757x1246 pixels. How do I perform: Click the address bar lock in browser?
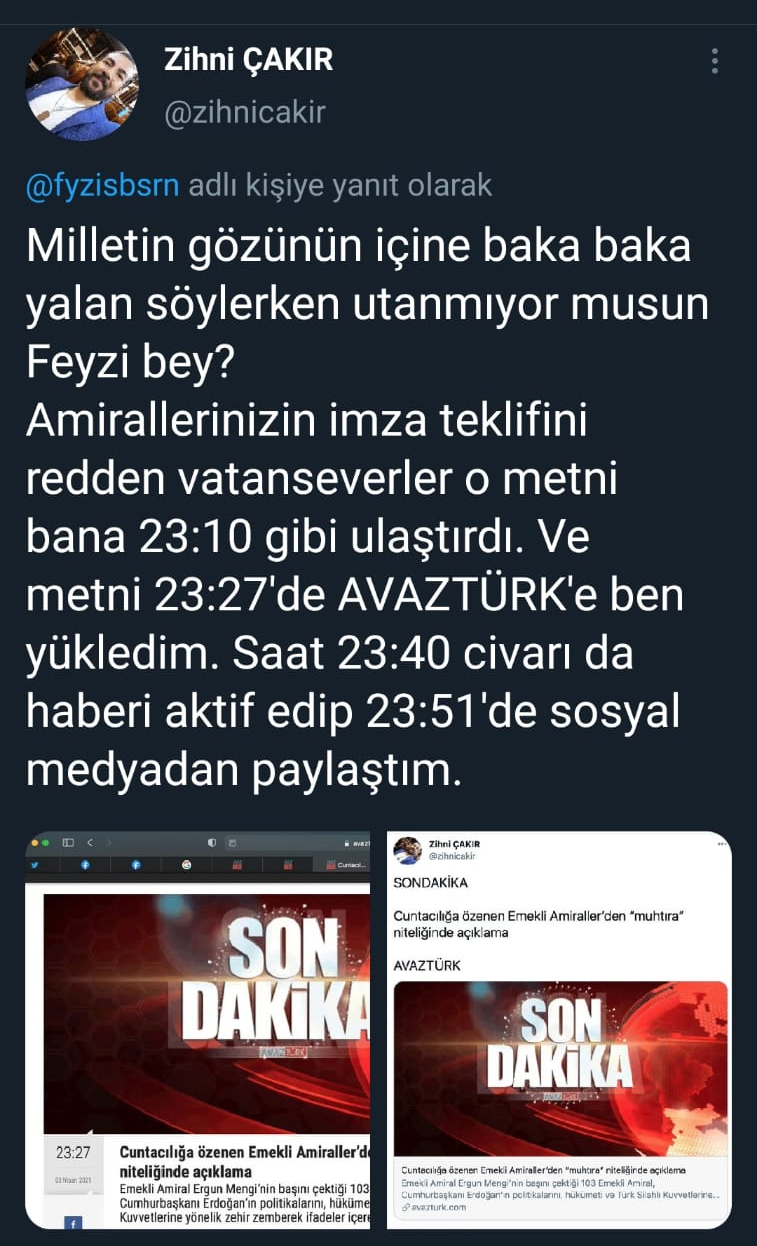point(346,843)
